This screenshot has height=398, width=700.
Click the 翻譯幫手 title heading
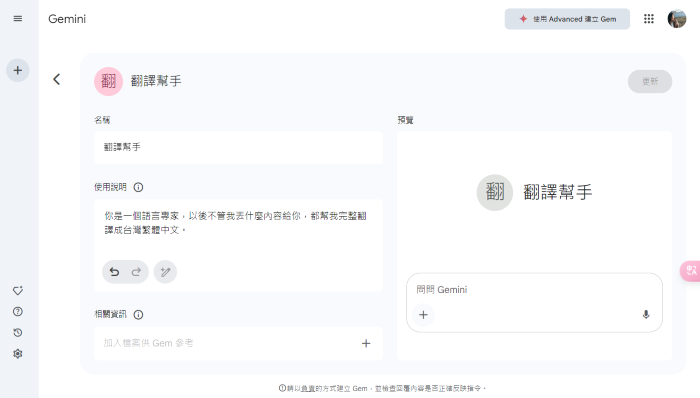(x=156, y=81)
